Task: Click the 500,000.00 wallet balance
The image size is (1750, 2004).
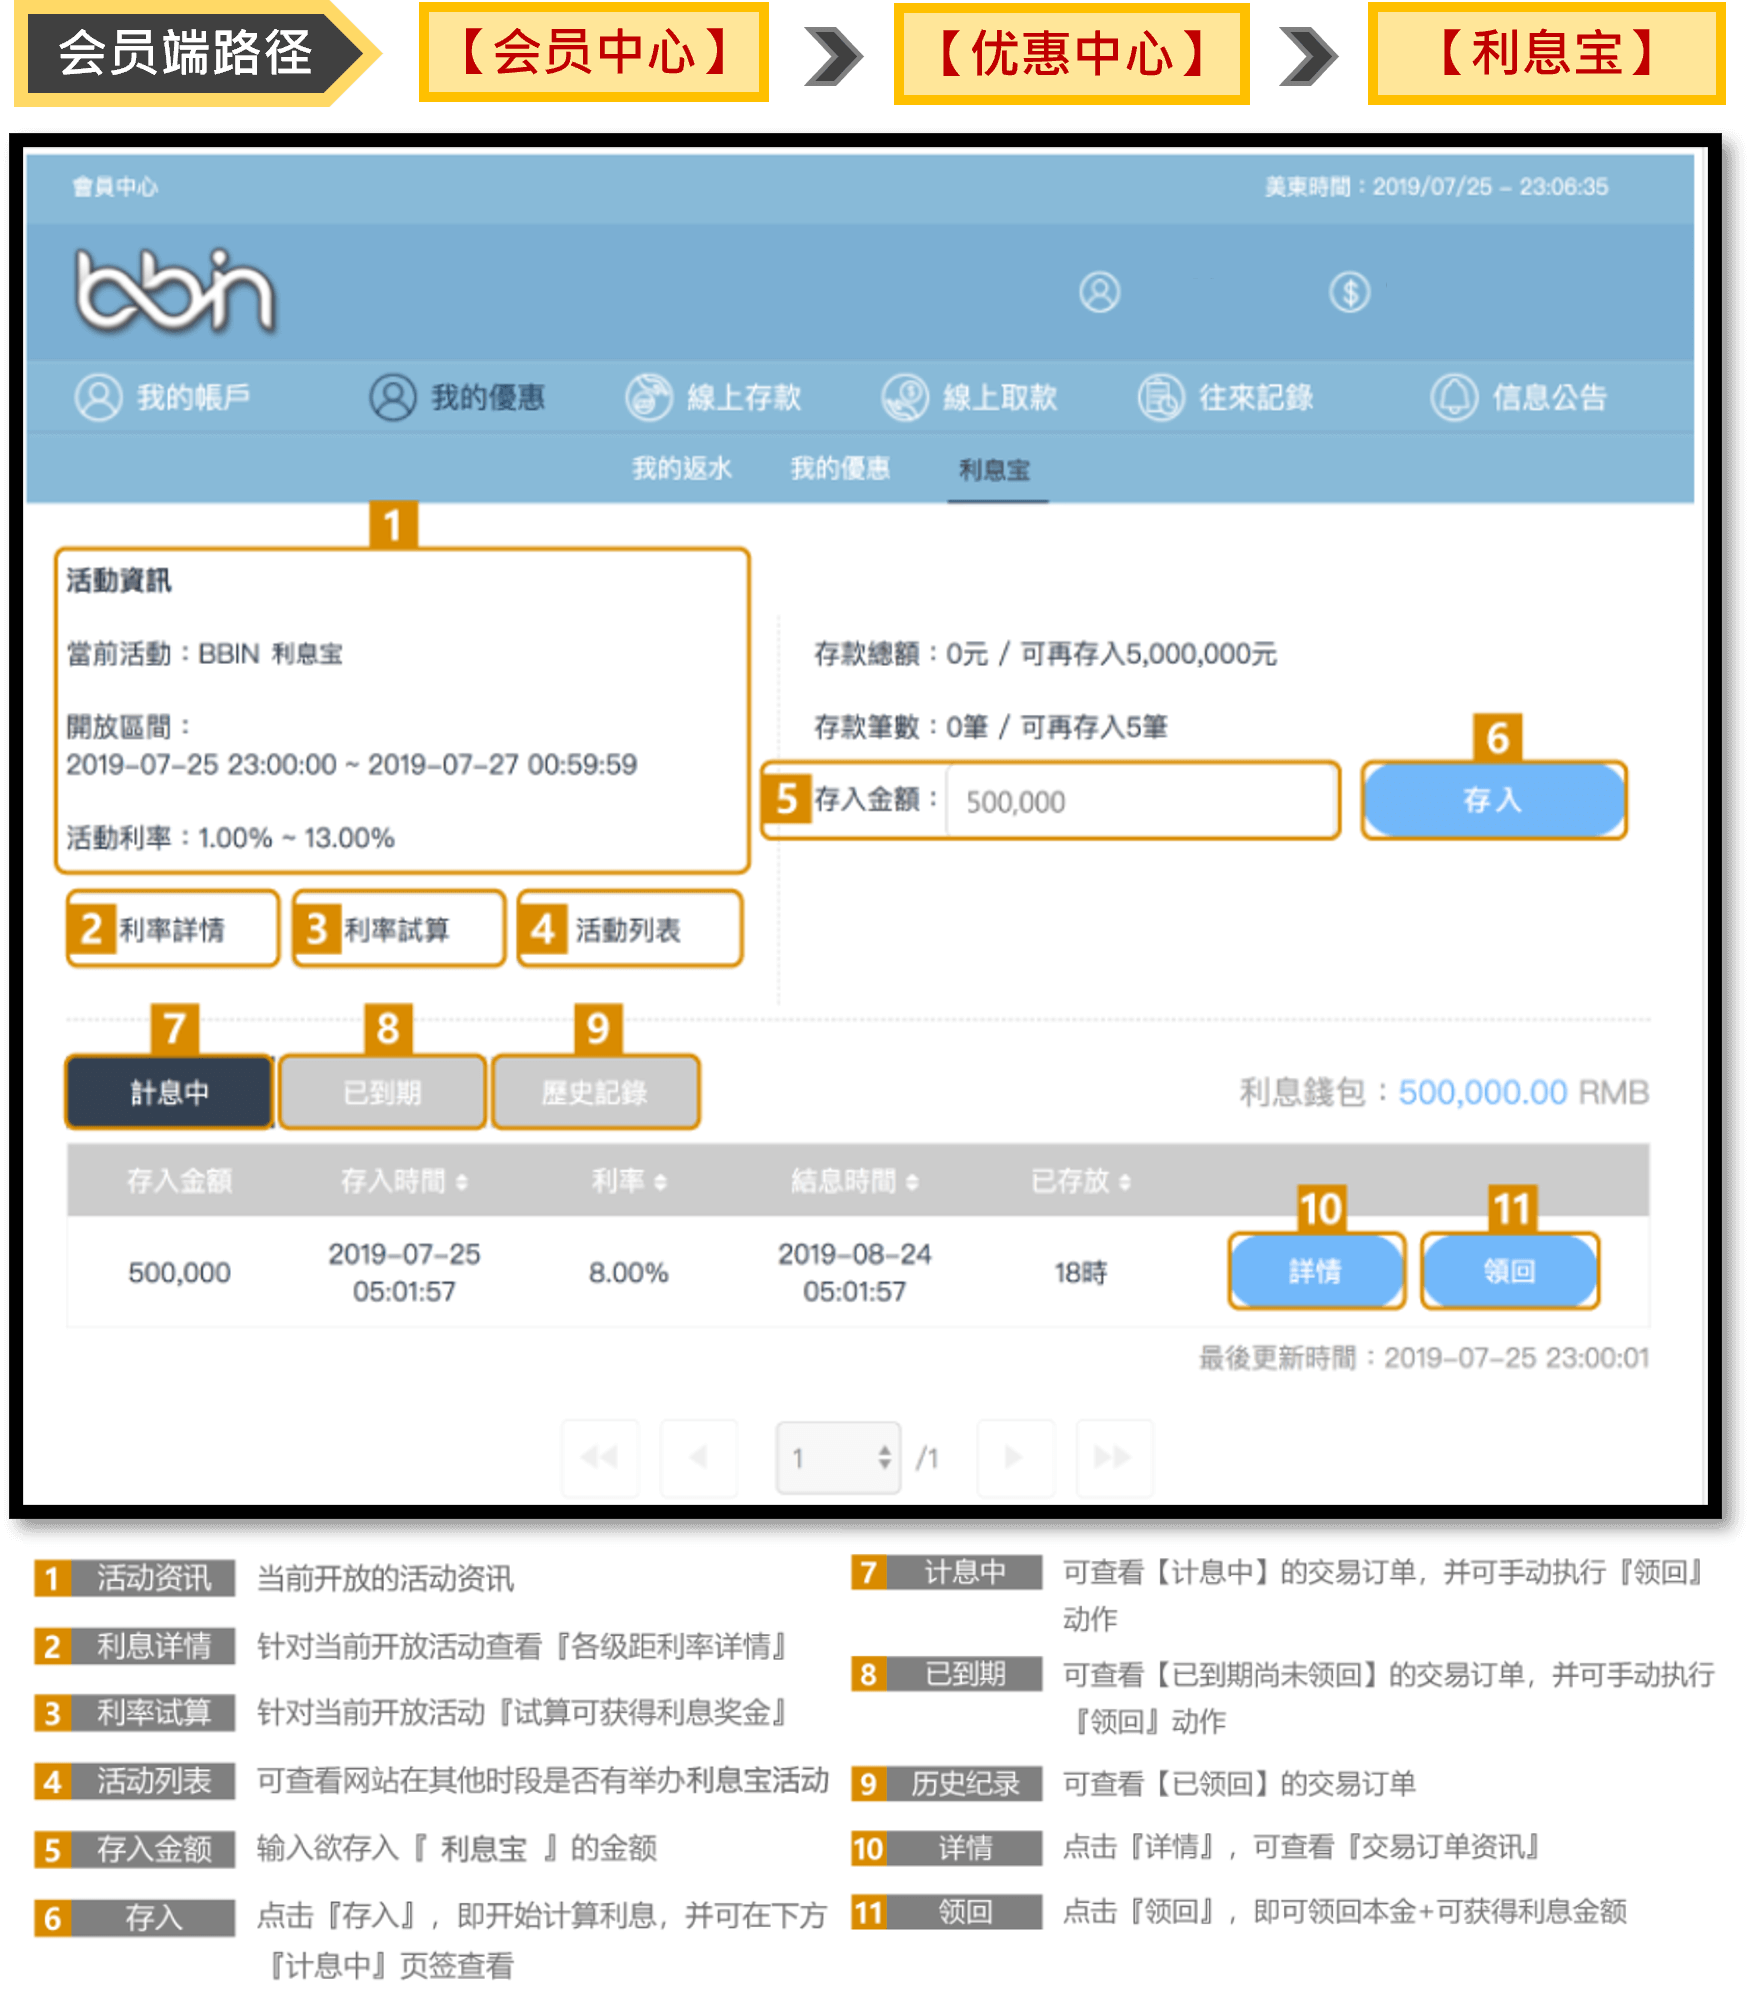Action: coord(1482,1092)
